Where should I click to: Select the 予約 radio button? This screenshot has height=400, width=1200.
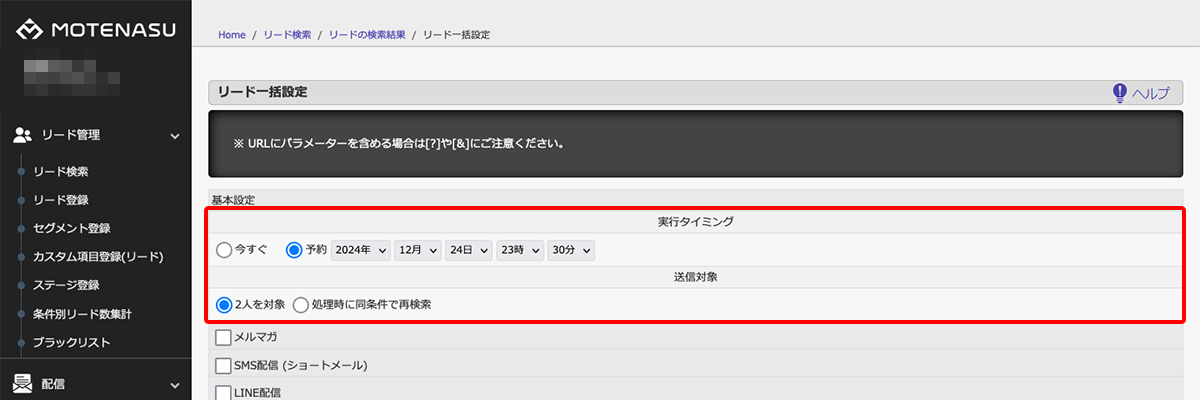[x=294, y=250]
